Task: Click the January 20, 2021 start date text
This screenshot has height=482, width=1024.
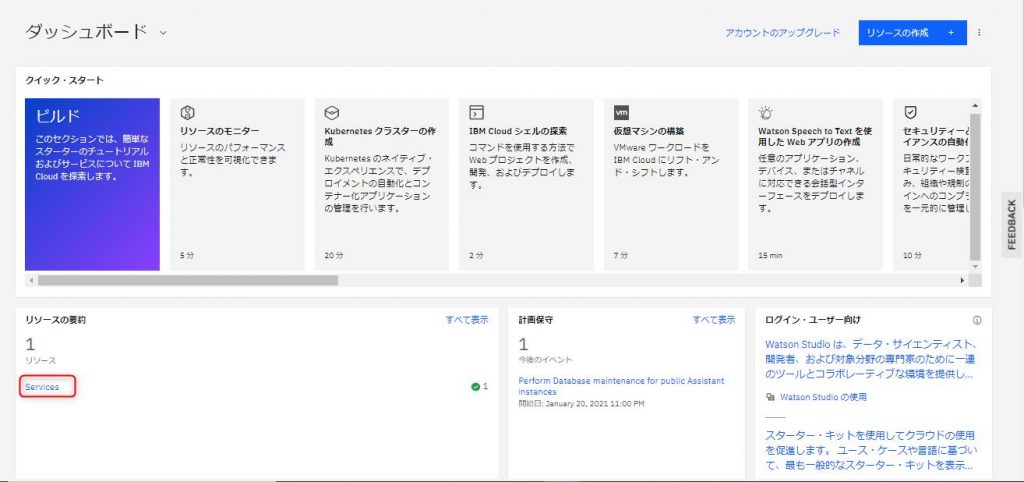Action: 581,404
